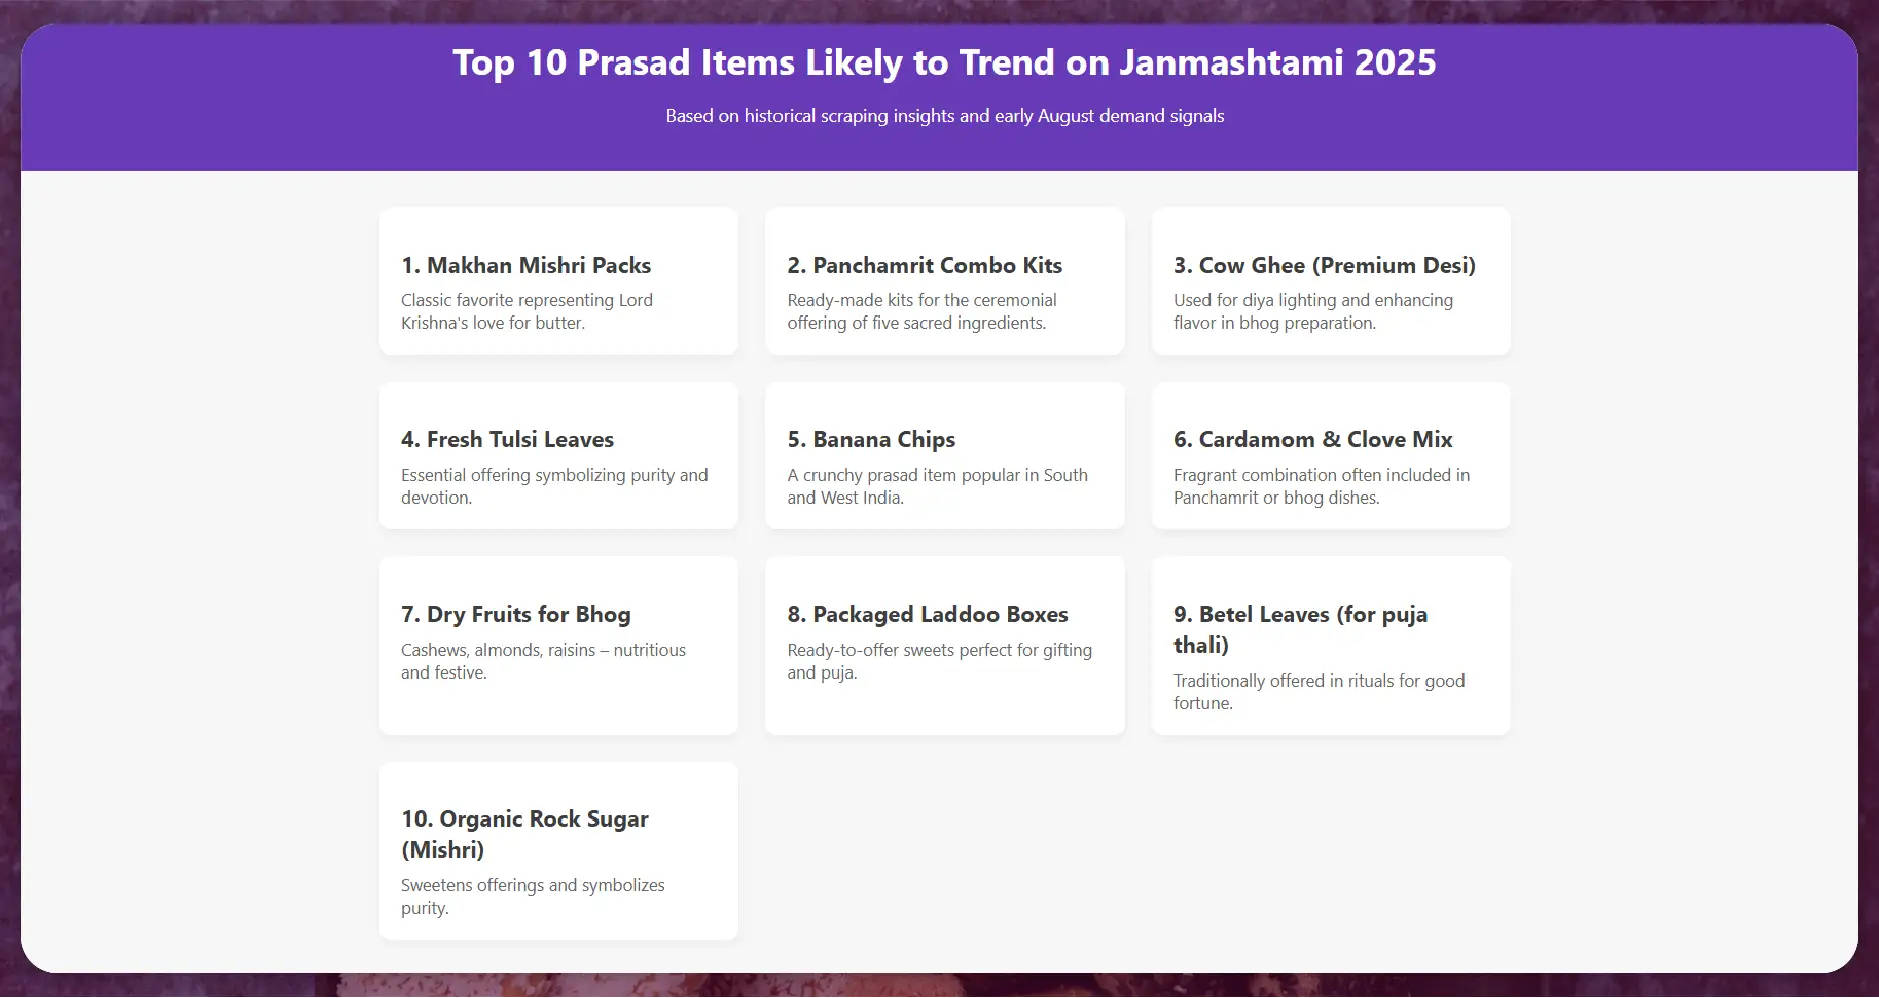The width and height of the screenshot is (1879, 998).
Task: Select the Organic Rock Sugar (Mishri) heading
Action: pyautogui.click(x=524, y=834)
